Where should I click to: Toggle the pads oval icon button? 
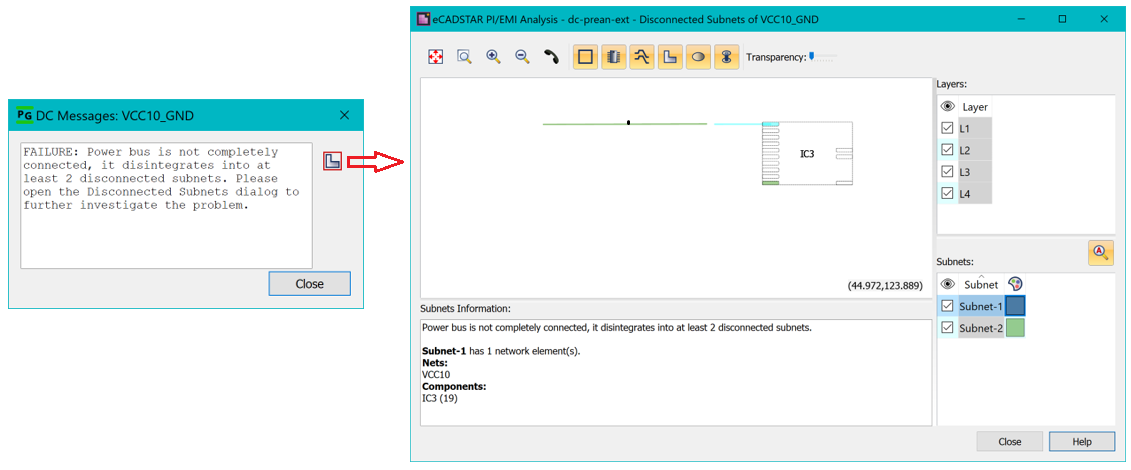click(x=697, y=57)
